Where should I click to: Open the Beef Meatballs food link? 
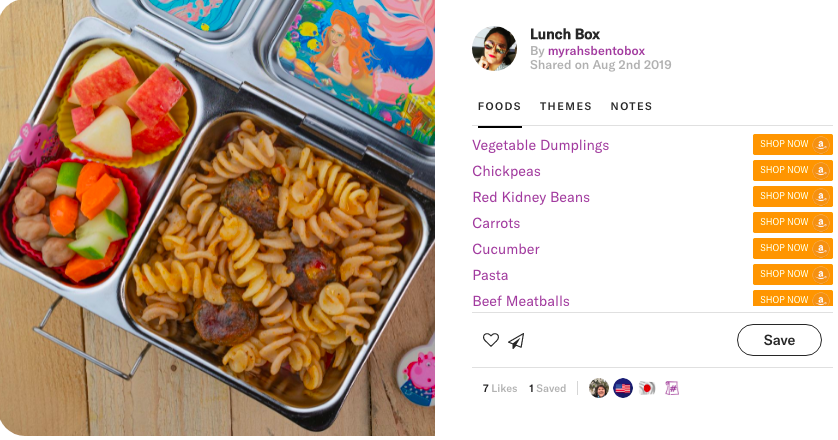click(521, 301)
